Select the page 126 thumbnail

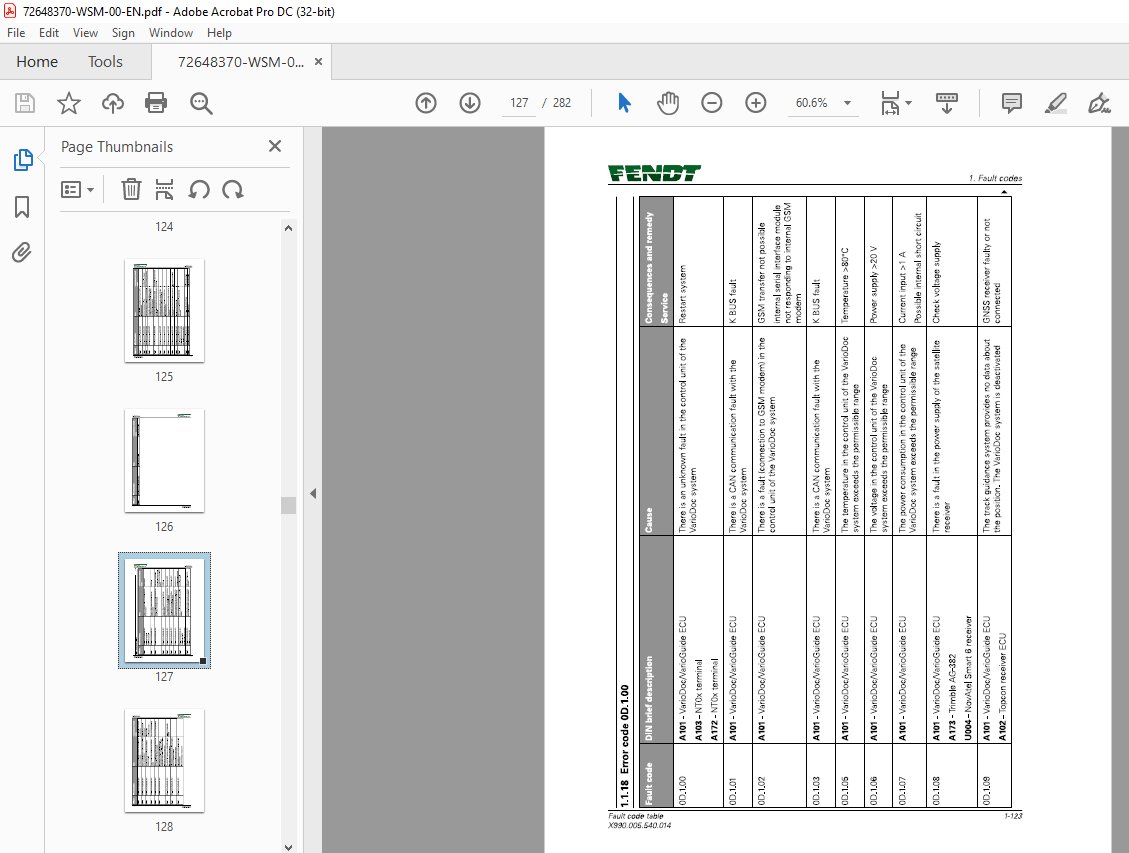164,461
